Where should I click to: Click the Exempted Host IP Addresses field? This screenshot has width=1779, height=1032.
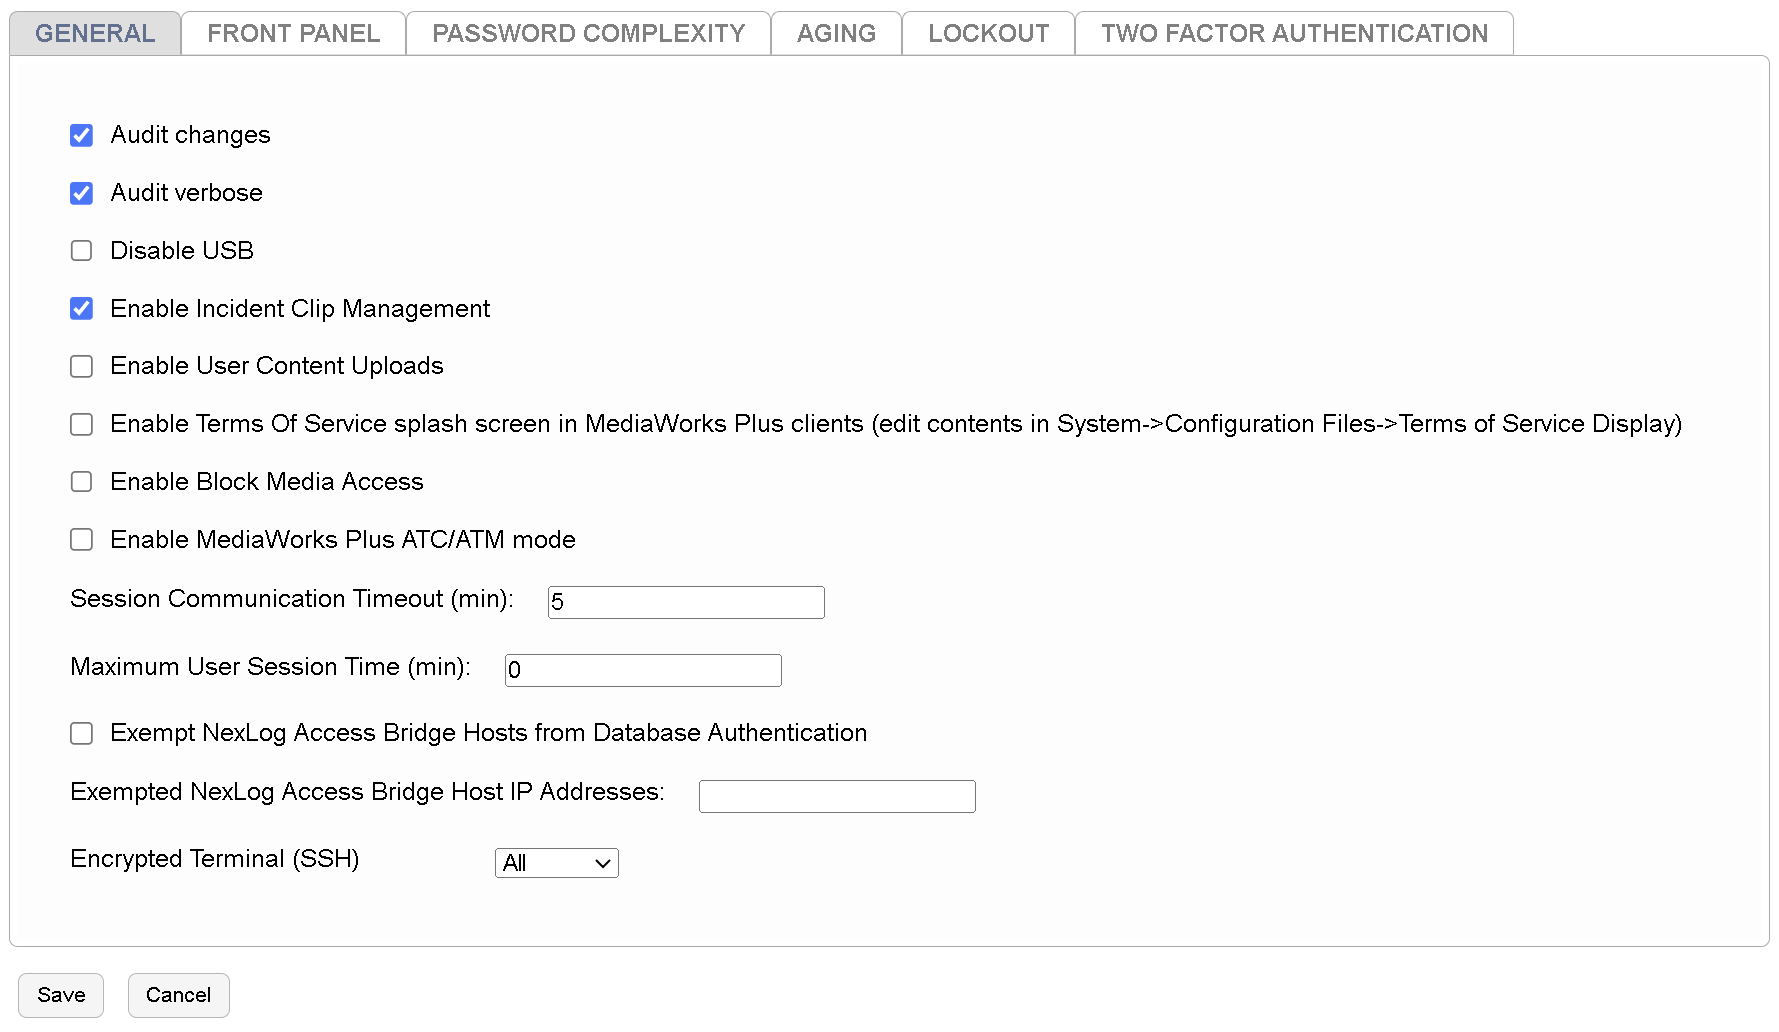click(x=837, y=796)
